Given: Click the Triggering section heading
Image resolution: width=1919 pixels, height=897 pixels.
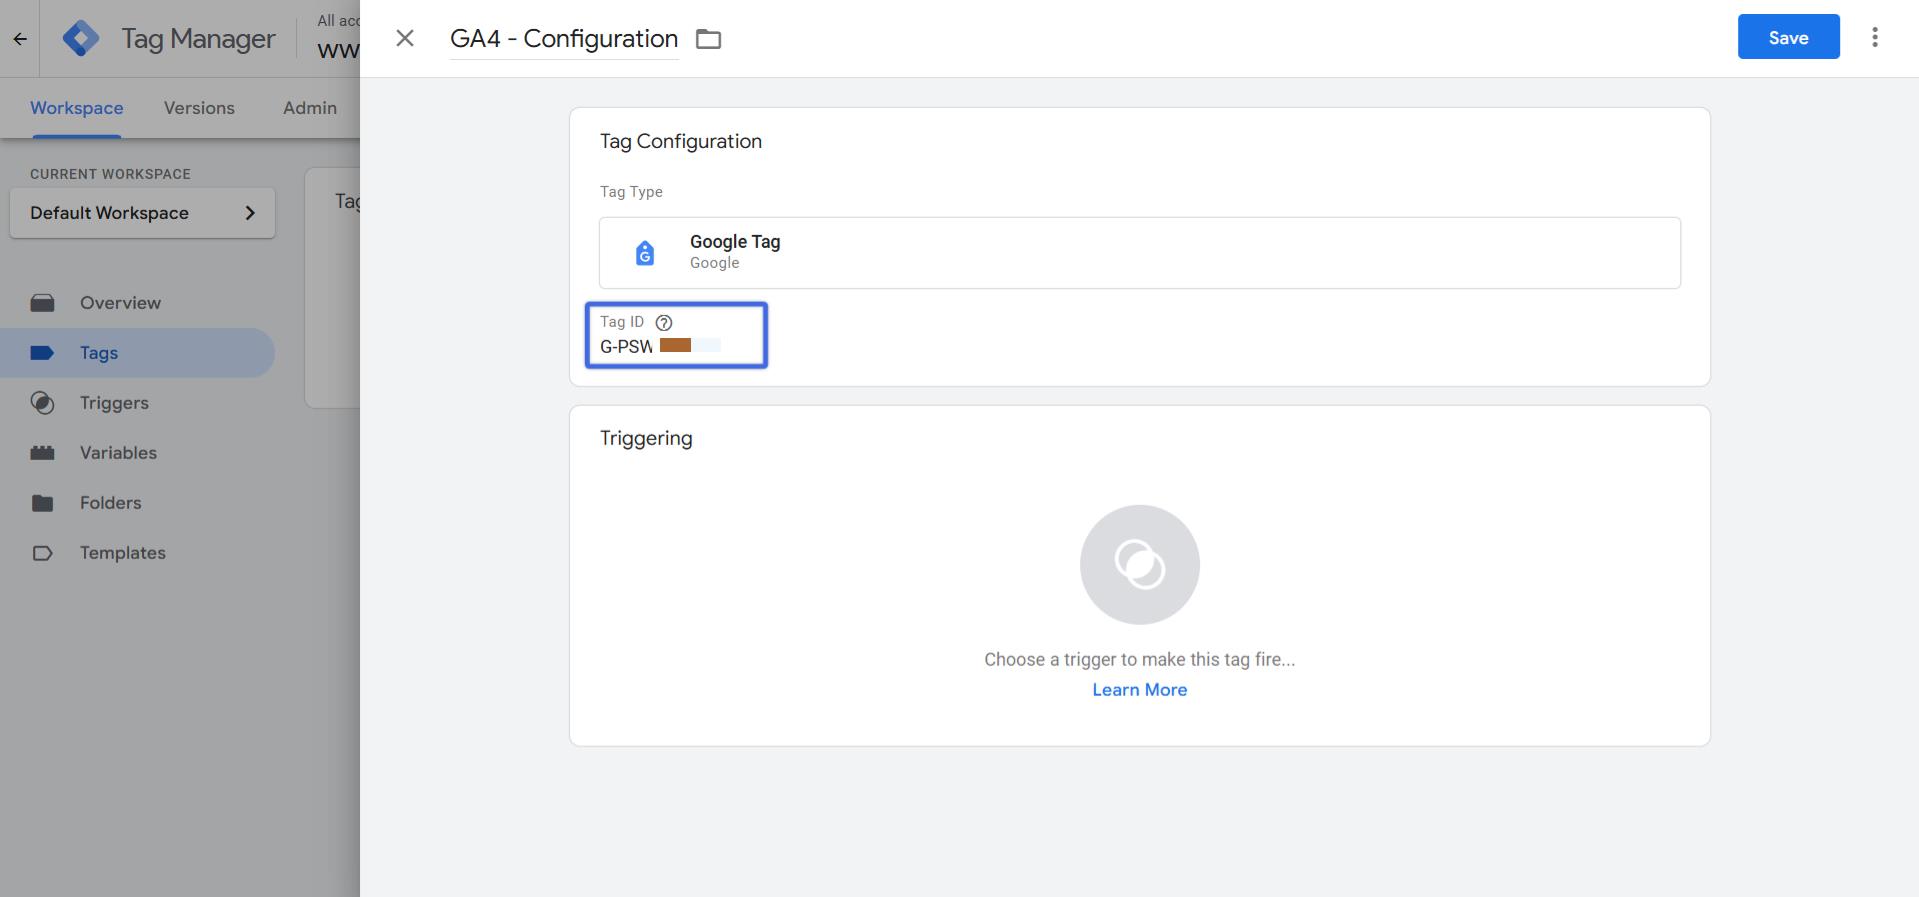Looking at the screenshot, I should [x=646, y=438].
